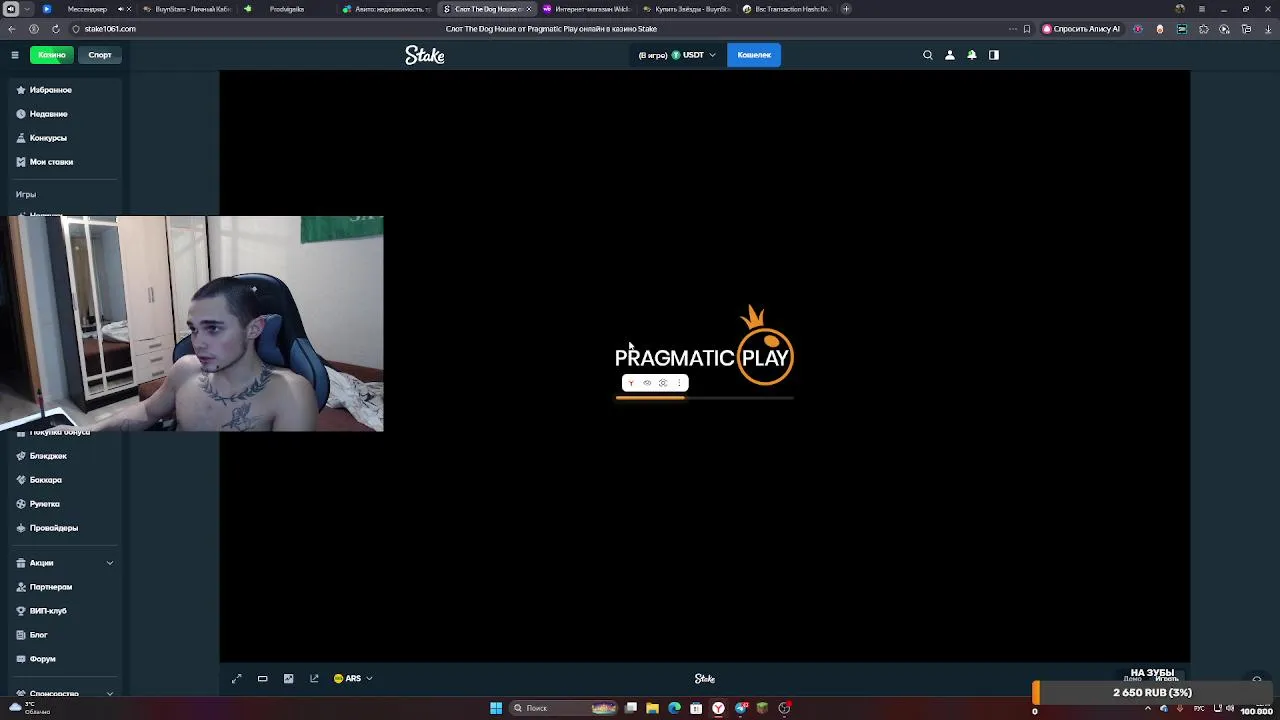Click the Stake logo below game
The height and width of the screenshot is (720, 1280).
[x=705, y=679]
